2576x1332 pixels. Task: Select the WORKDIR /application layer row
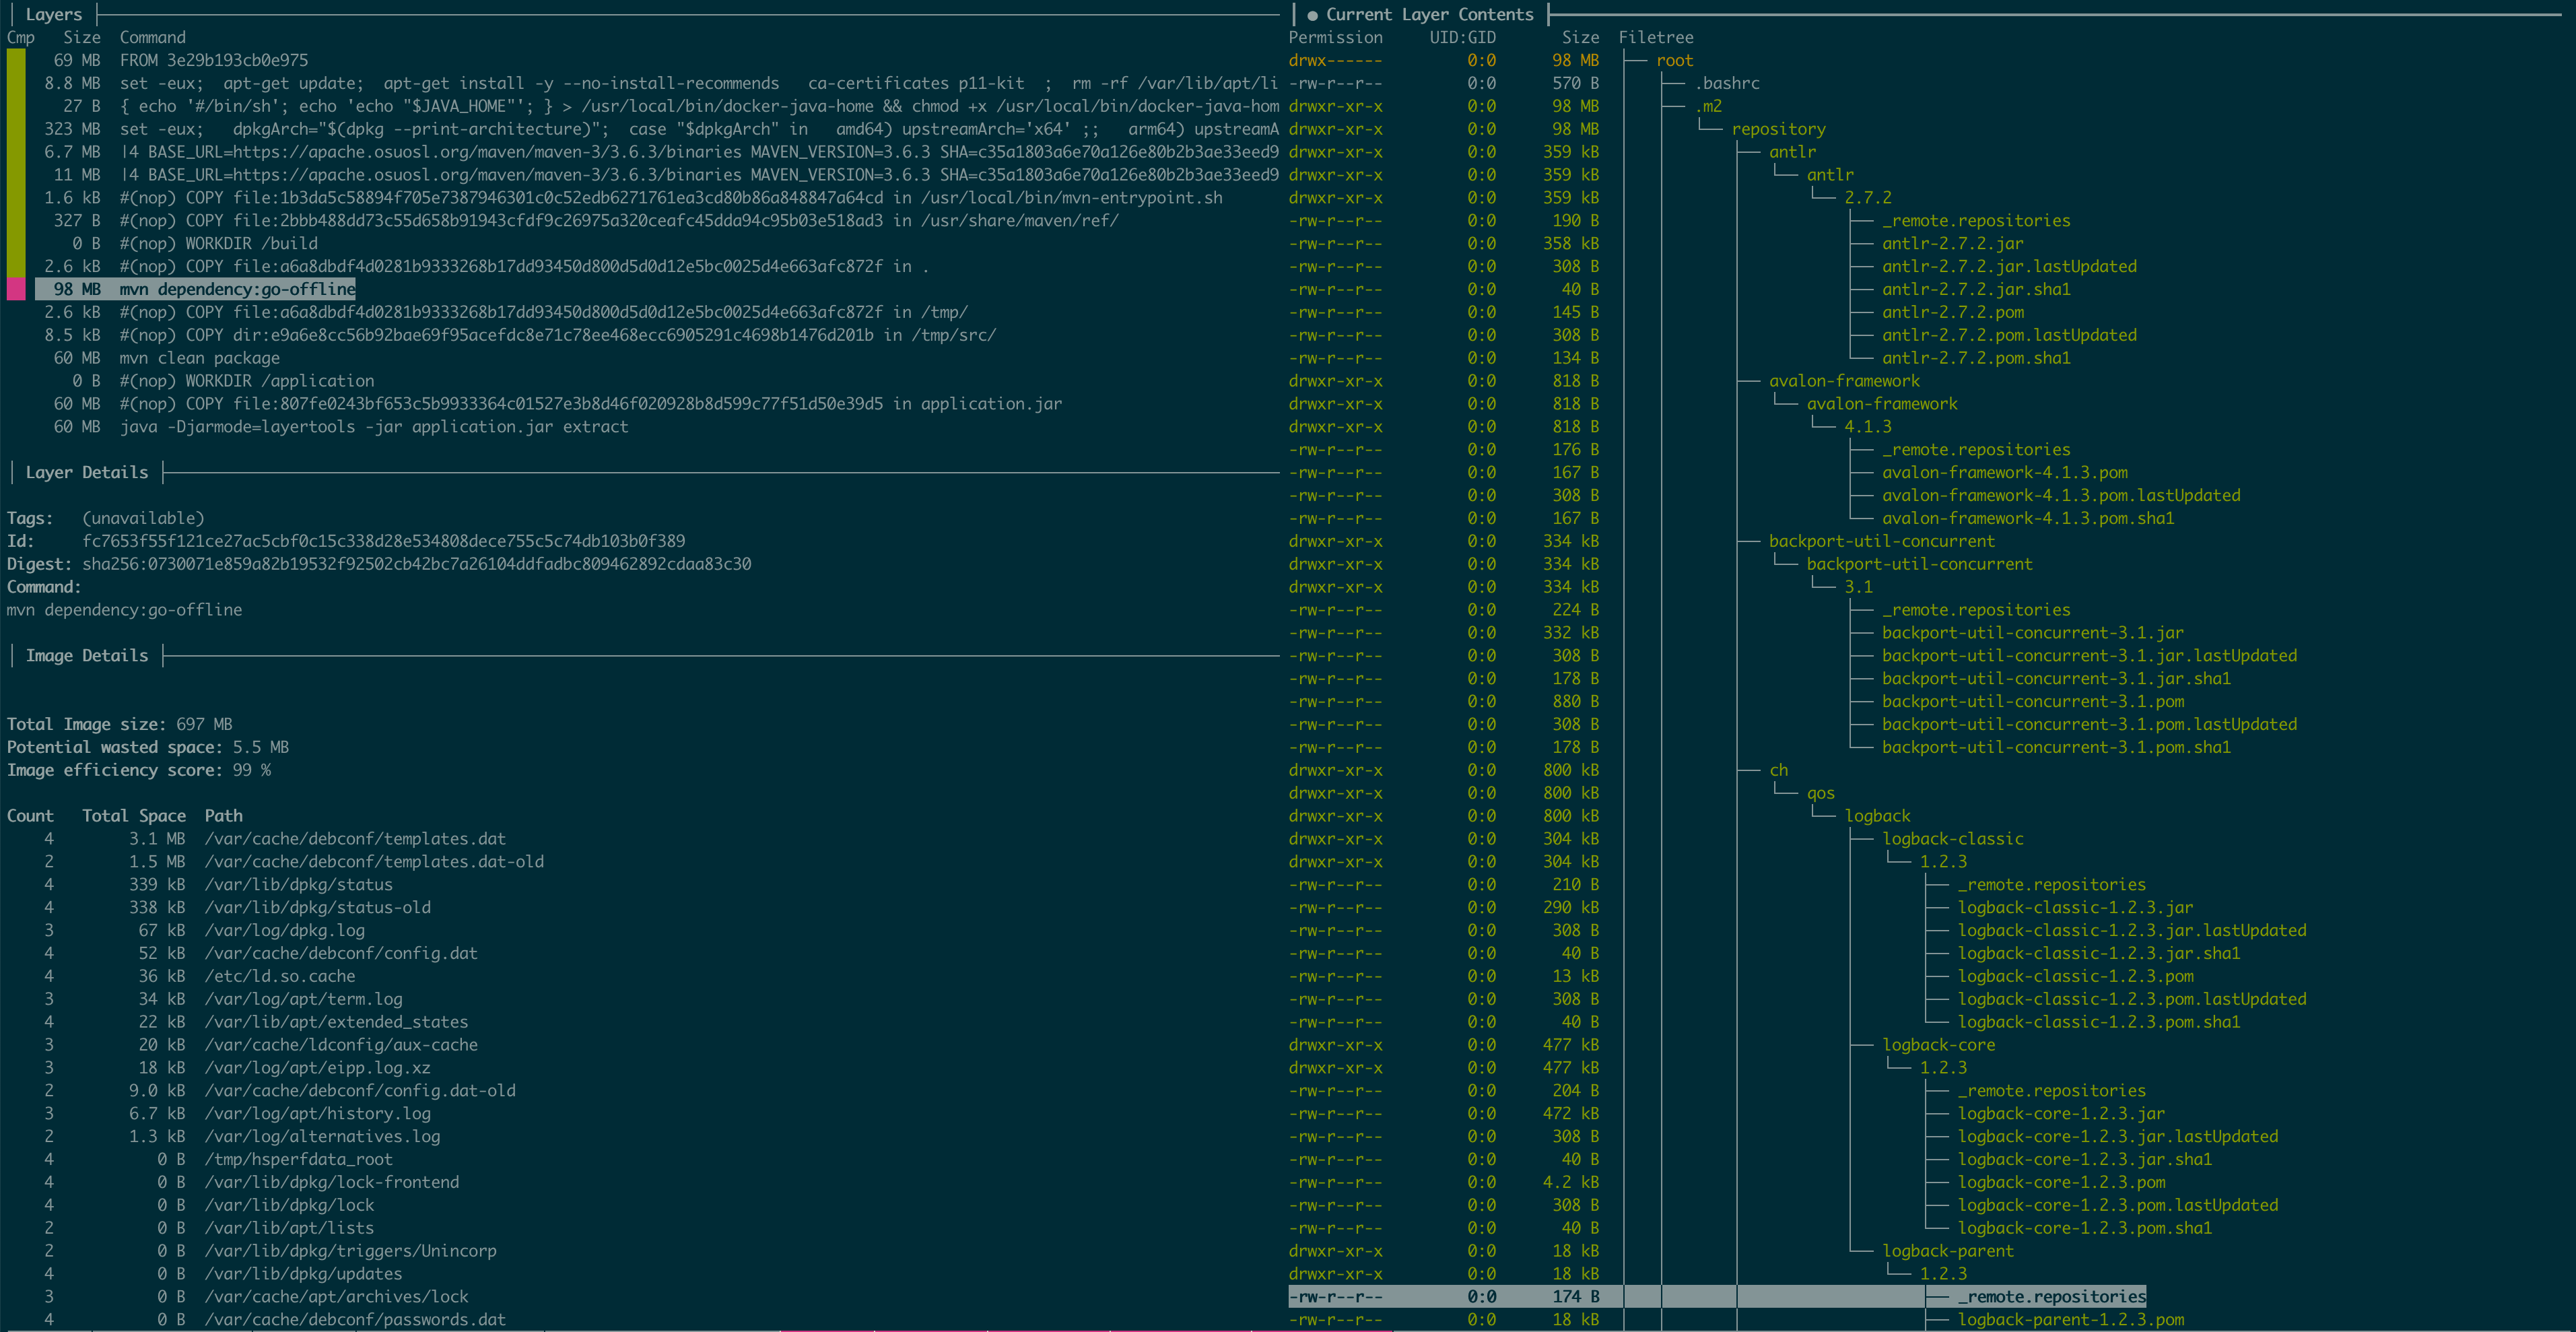246,381
